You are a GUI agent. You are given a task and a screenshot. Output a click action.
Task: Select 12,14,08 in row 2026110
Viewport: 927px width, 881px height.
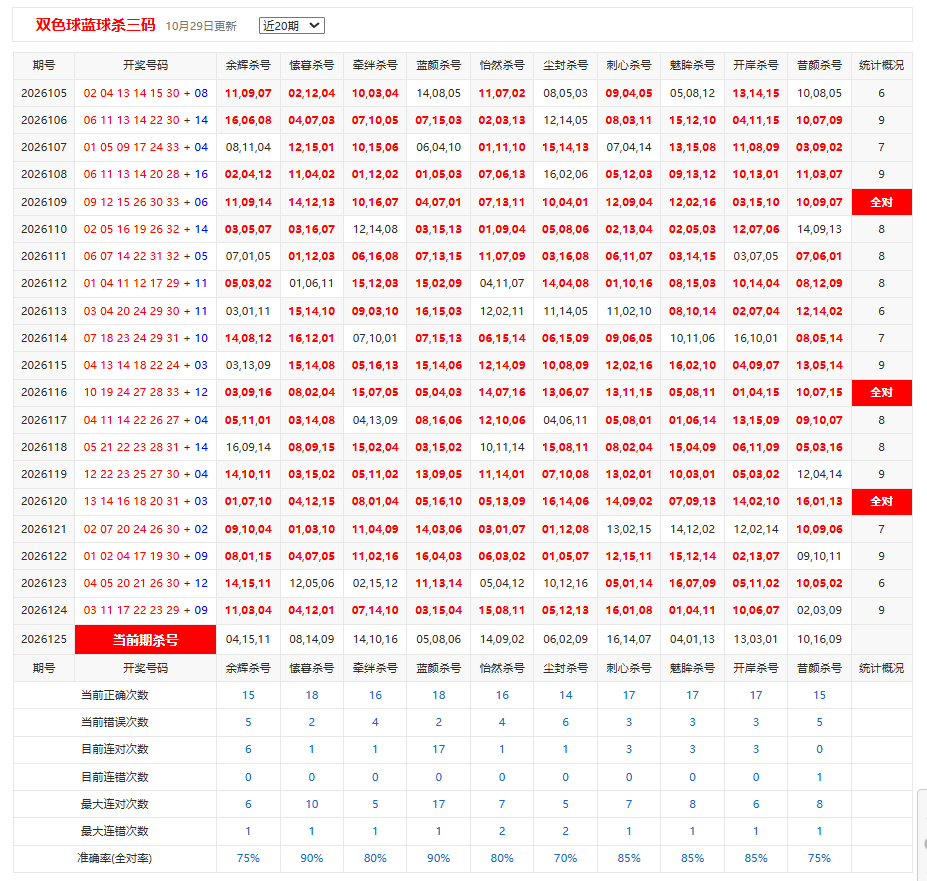pyautogui.click(x=375, y=229)
